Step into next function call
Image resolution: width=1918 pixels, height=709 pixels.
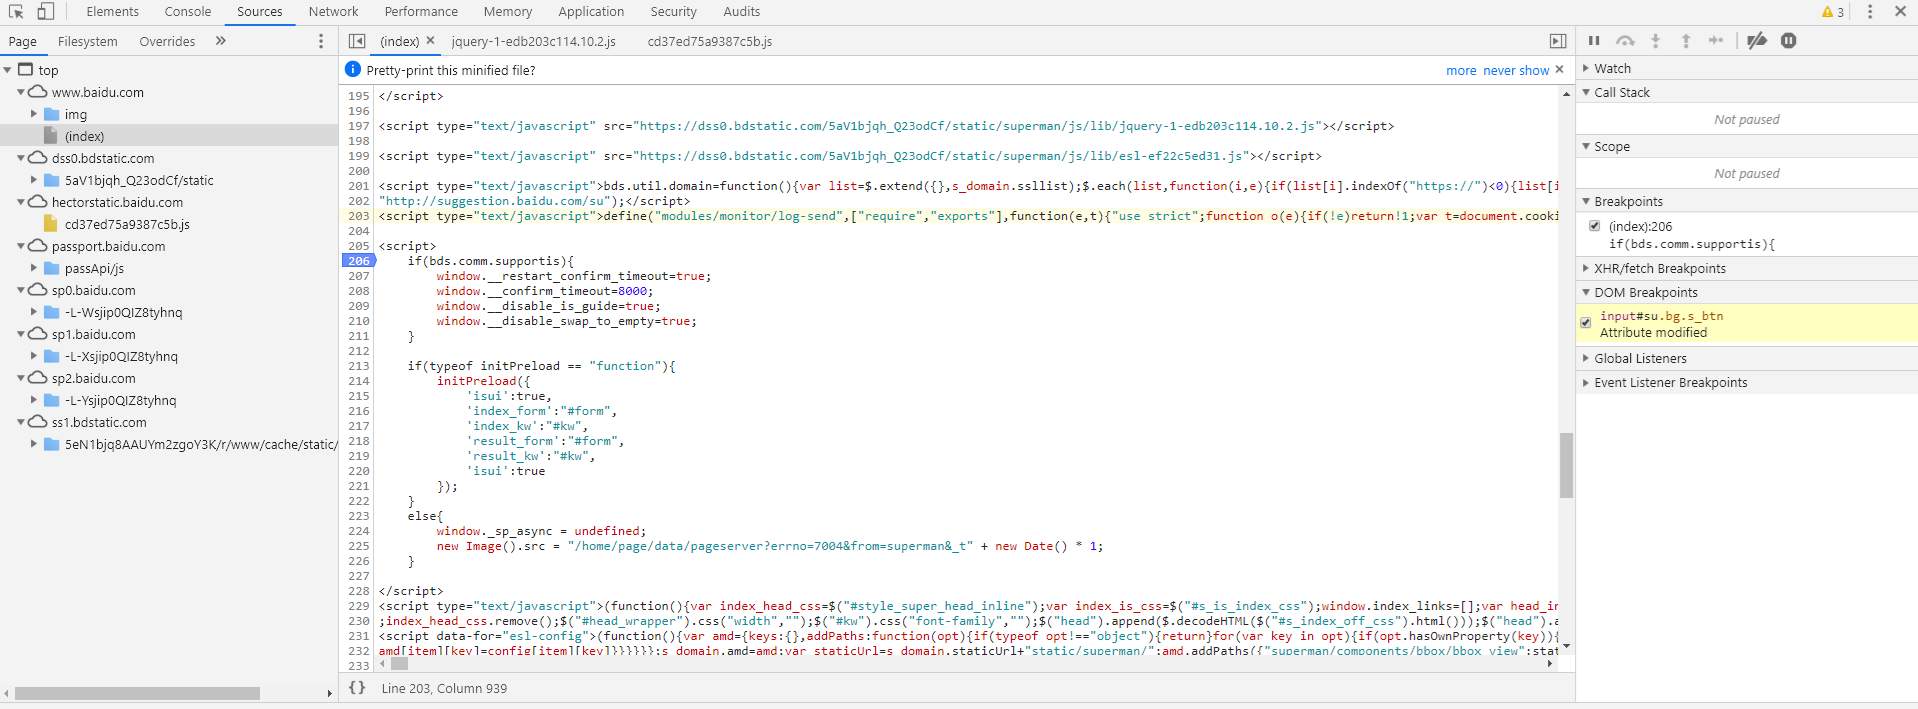1656,41
